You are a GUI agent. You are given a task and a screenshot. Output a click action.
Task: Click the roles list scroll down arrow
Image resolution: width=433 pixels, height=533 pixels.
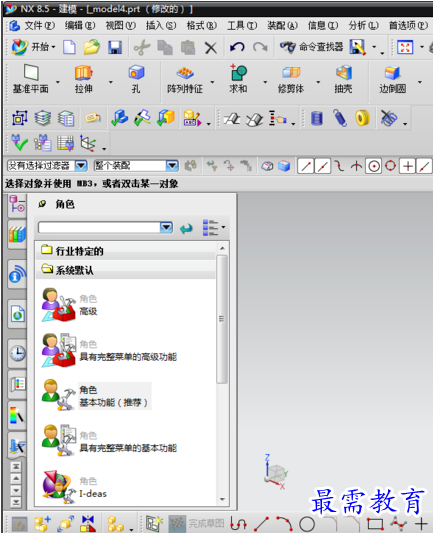tap(222, 499)
